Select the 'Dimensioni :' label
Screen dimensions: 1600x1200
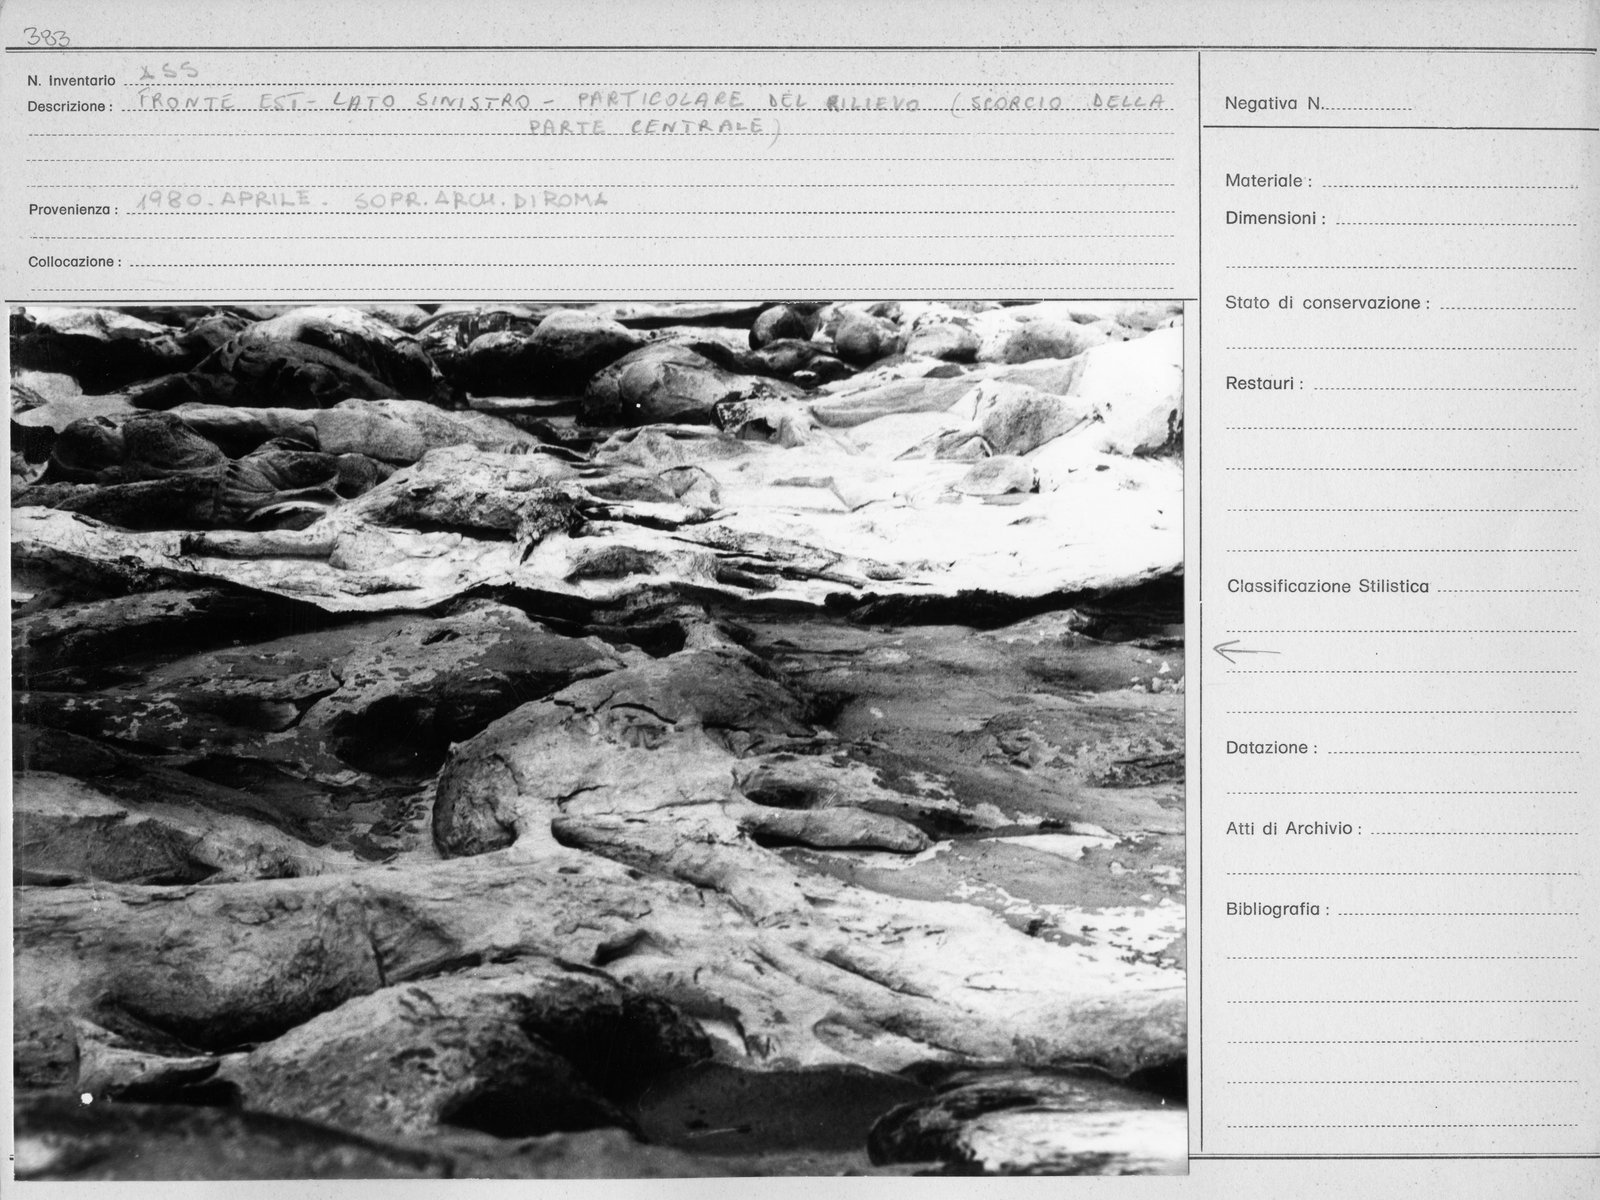tap(1275, 218)
